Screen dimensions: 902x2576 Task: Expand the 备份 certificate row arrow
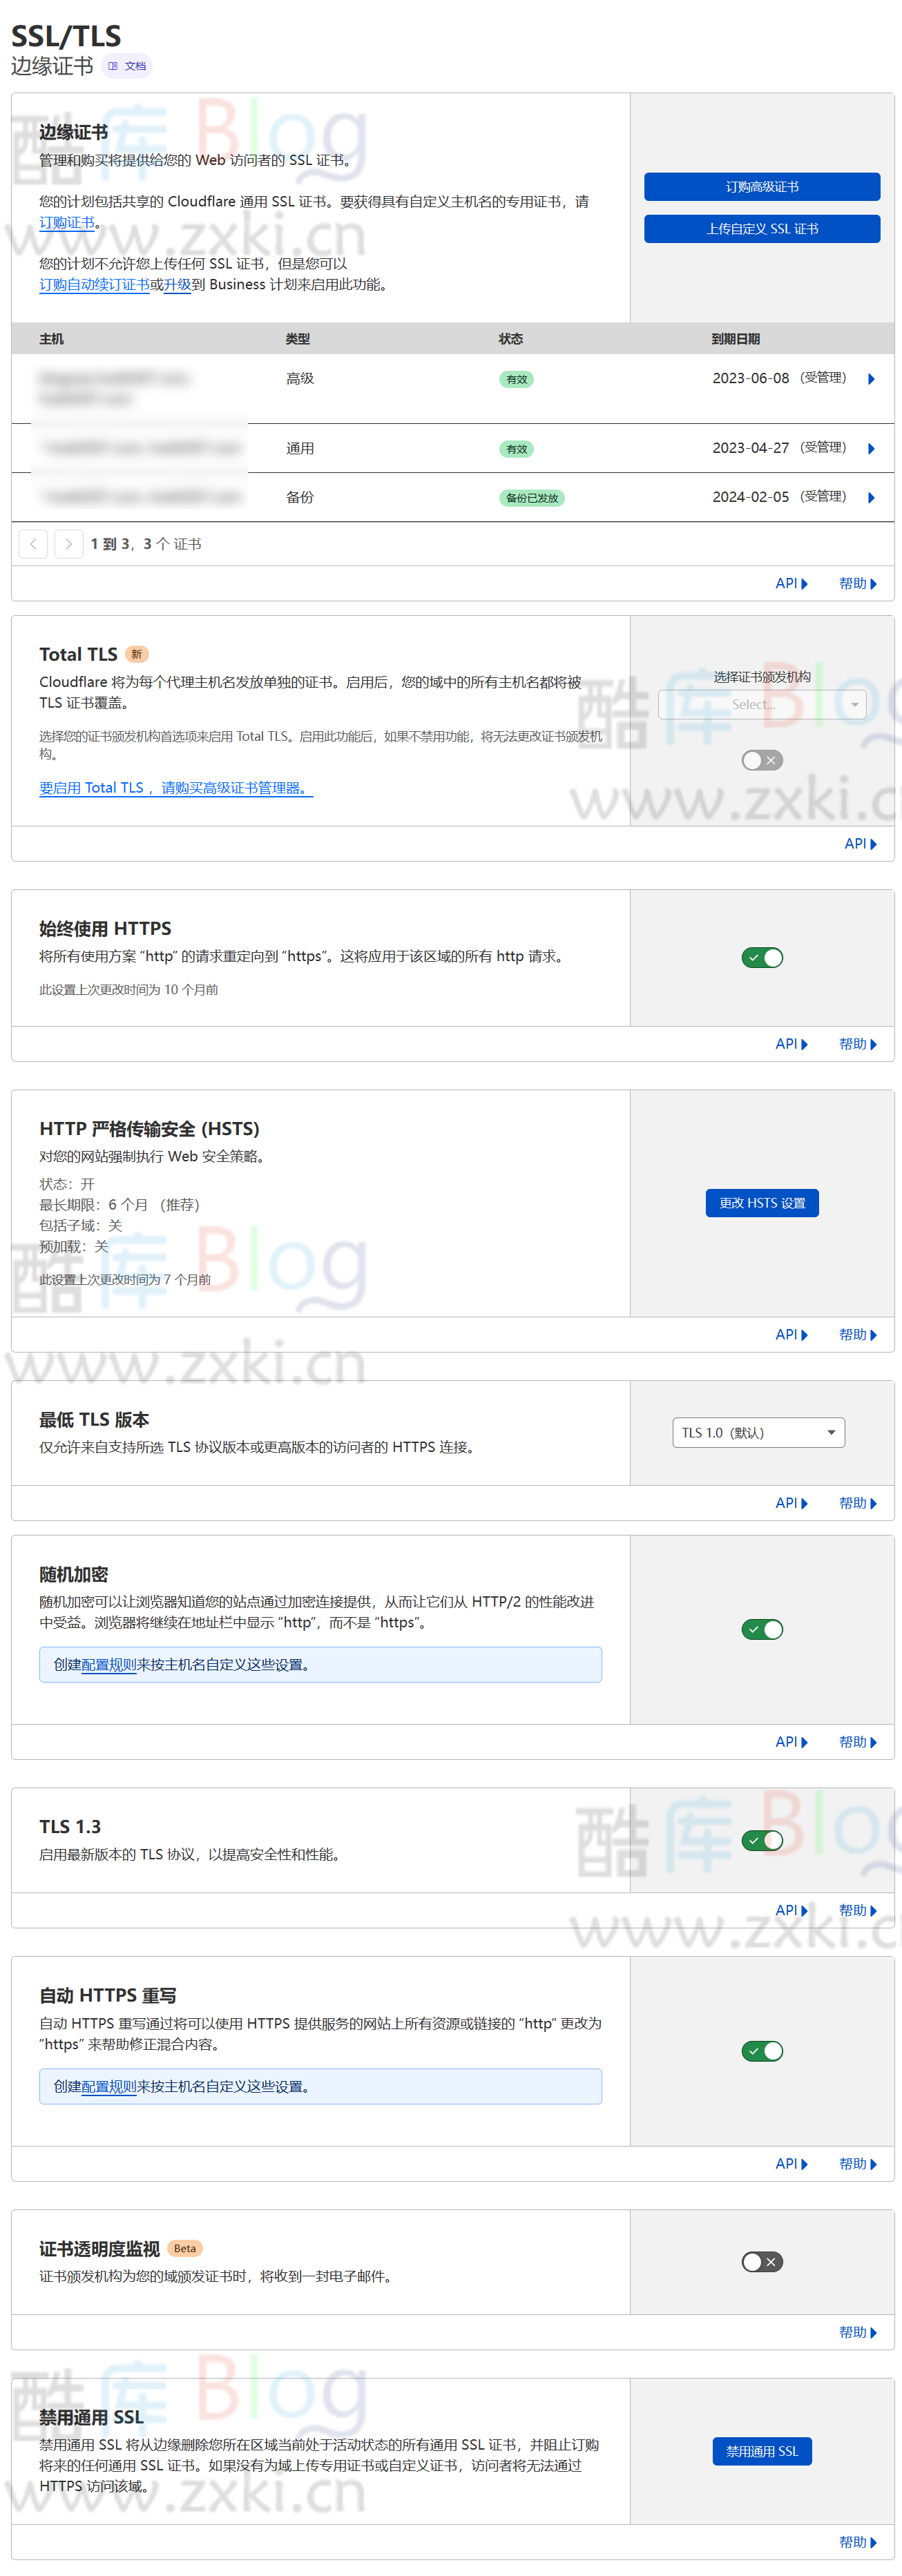(x=871, y=498)
